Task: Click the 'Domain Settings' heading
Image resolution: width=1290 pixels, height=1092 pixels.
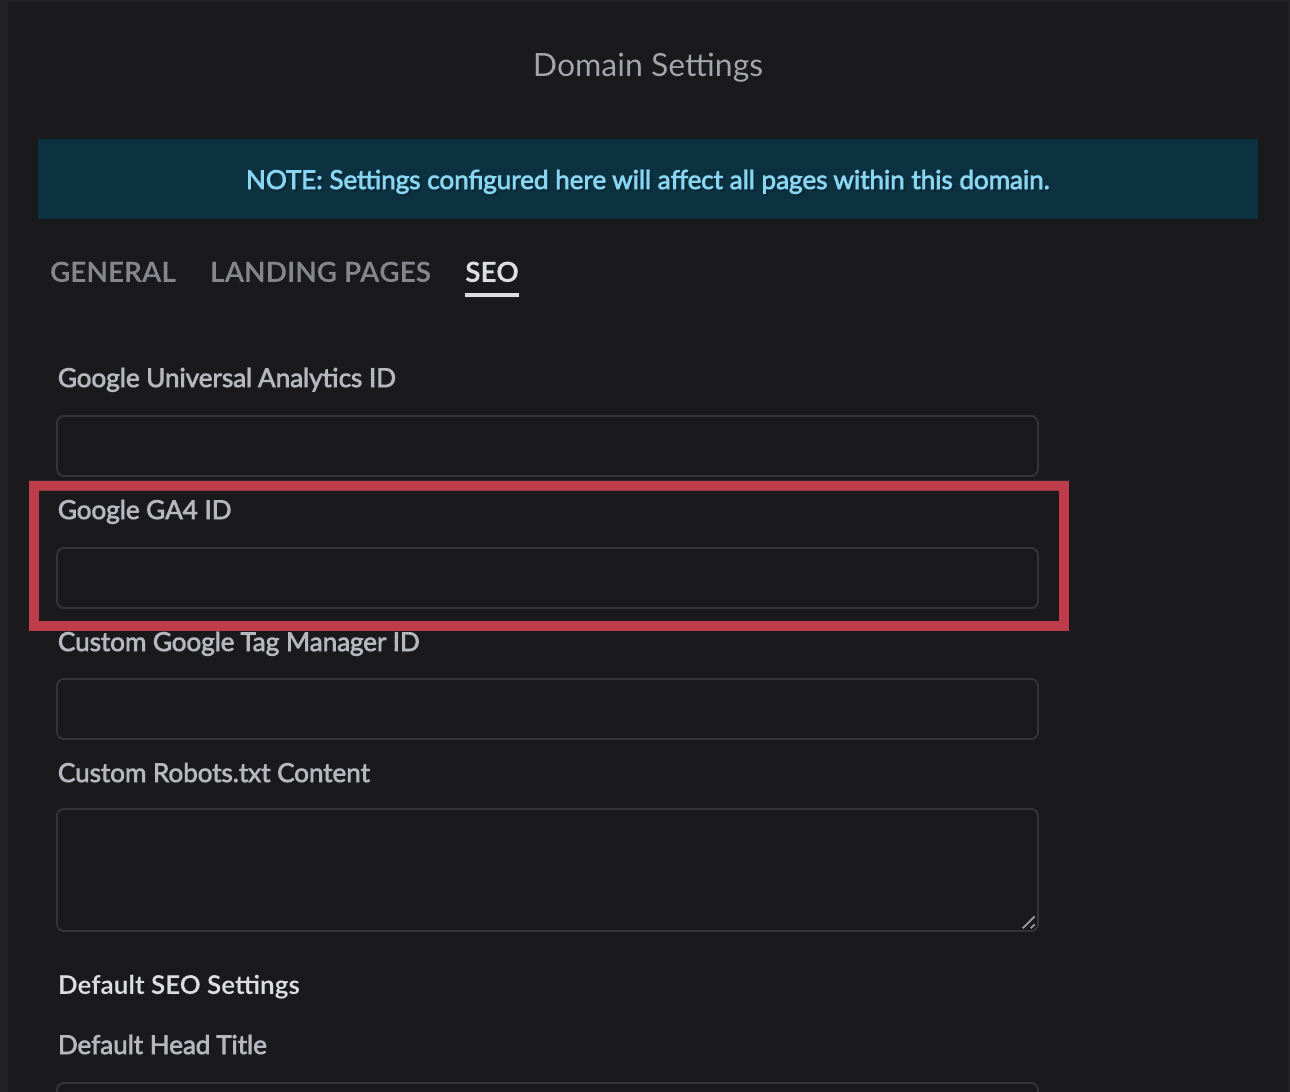Action: [x=648, y=65]
